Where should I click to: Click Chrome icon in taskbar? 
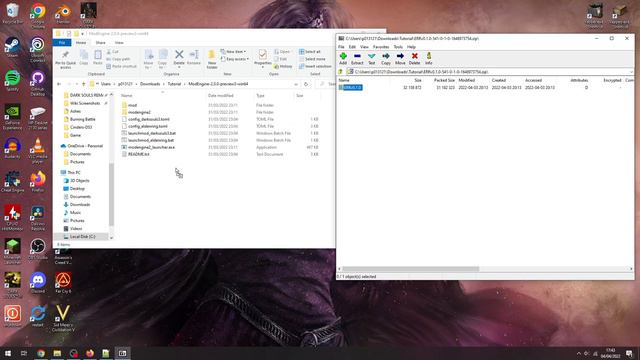click(x=41, y=353)
